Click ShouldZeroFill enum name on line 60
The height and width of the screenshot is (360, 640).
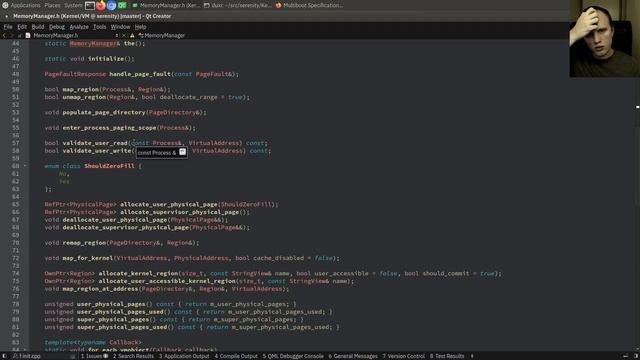tap(109, 166)
